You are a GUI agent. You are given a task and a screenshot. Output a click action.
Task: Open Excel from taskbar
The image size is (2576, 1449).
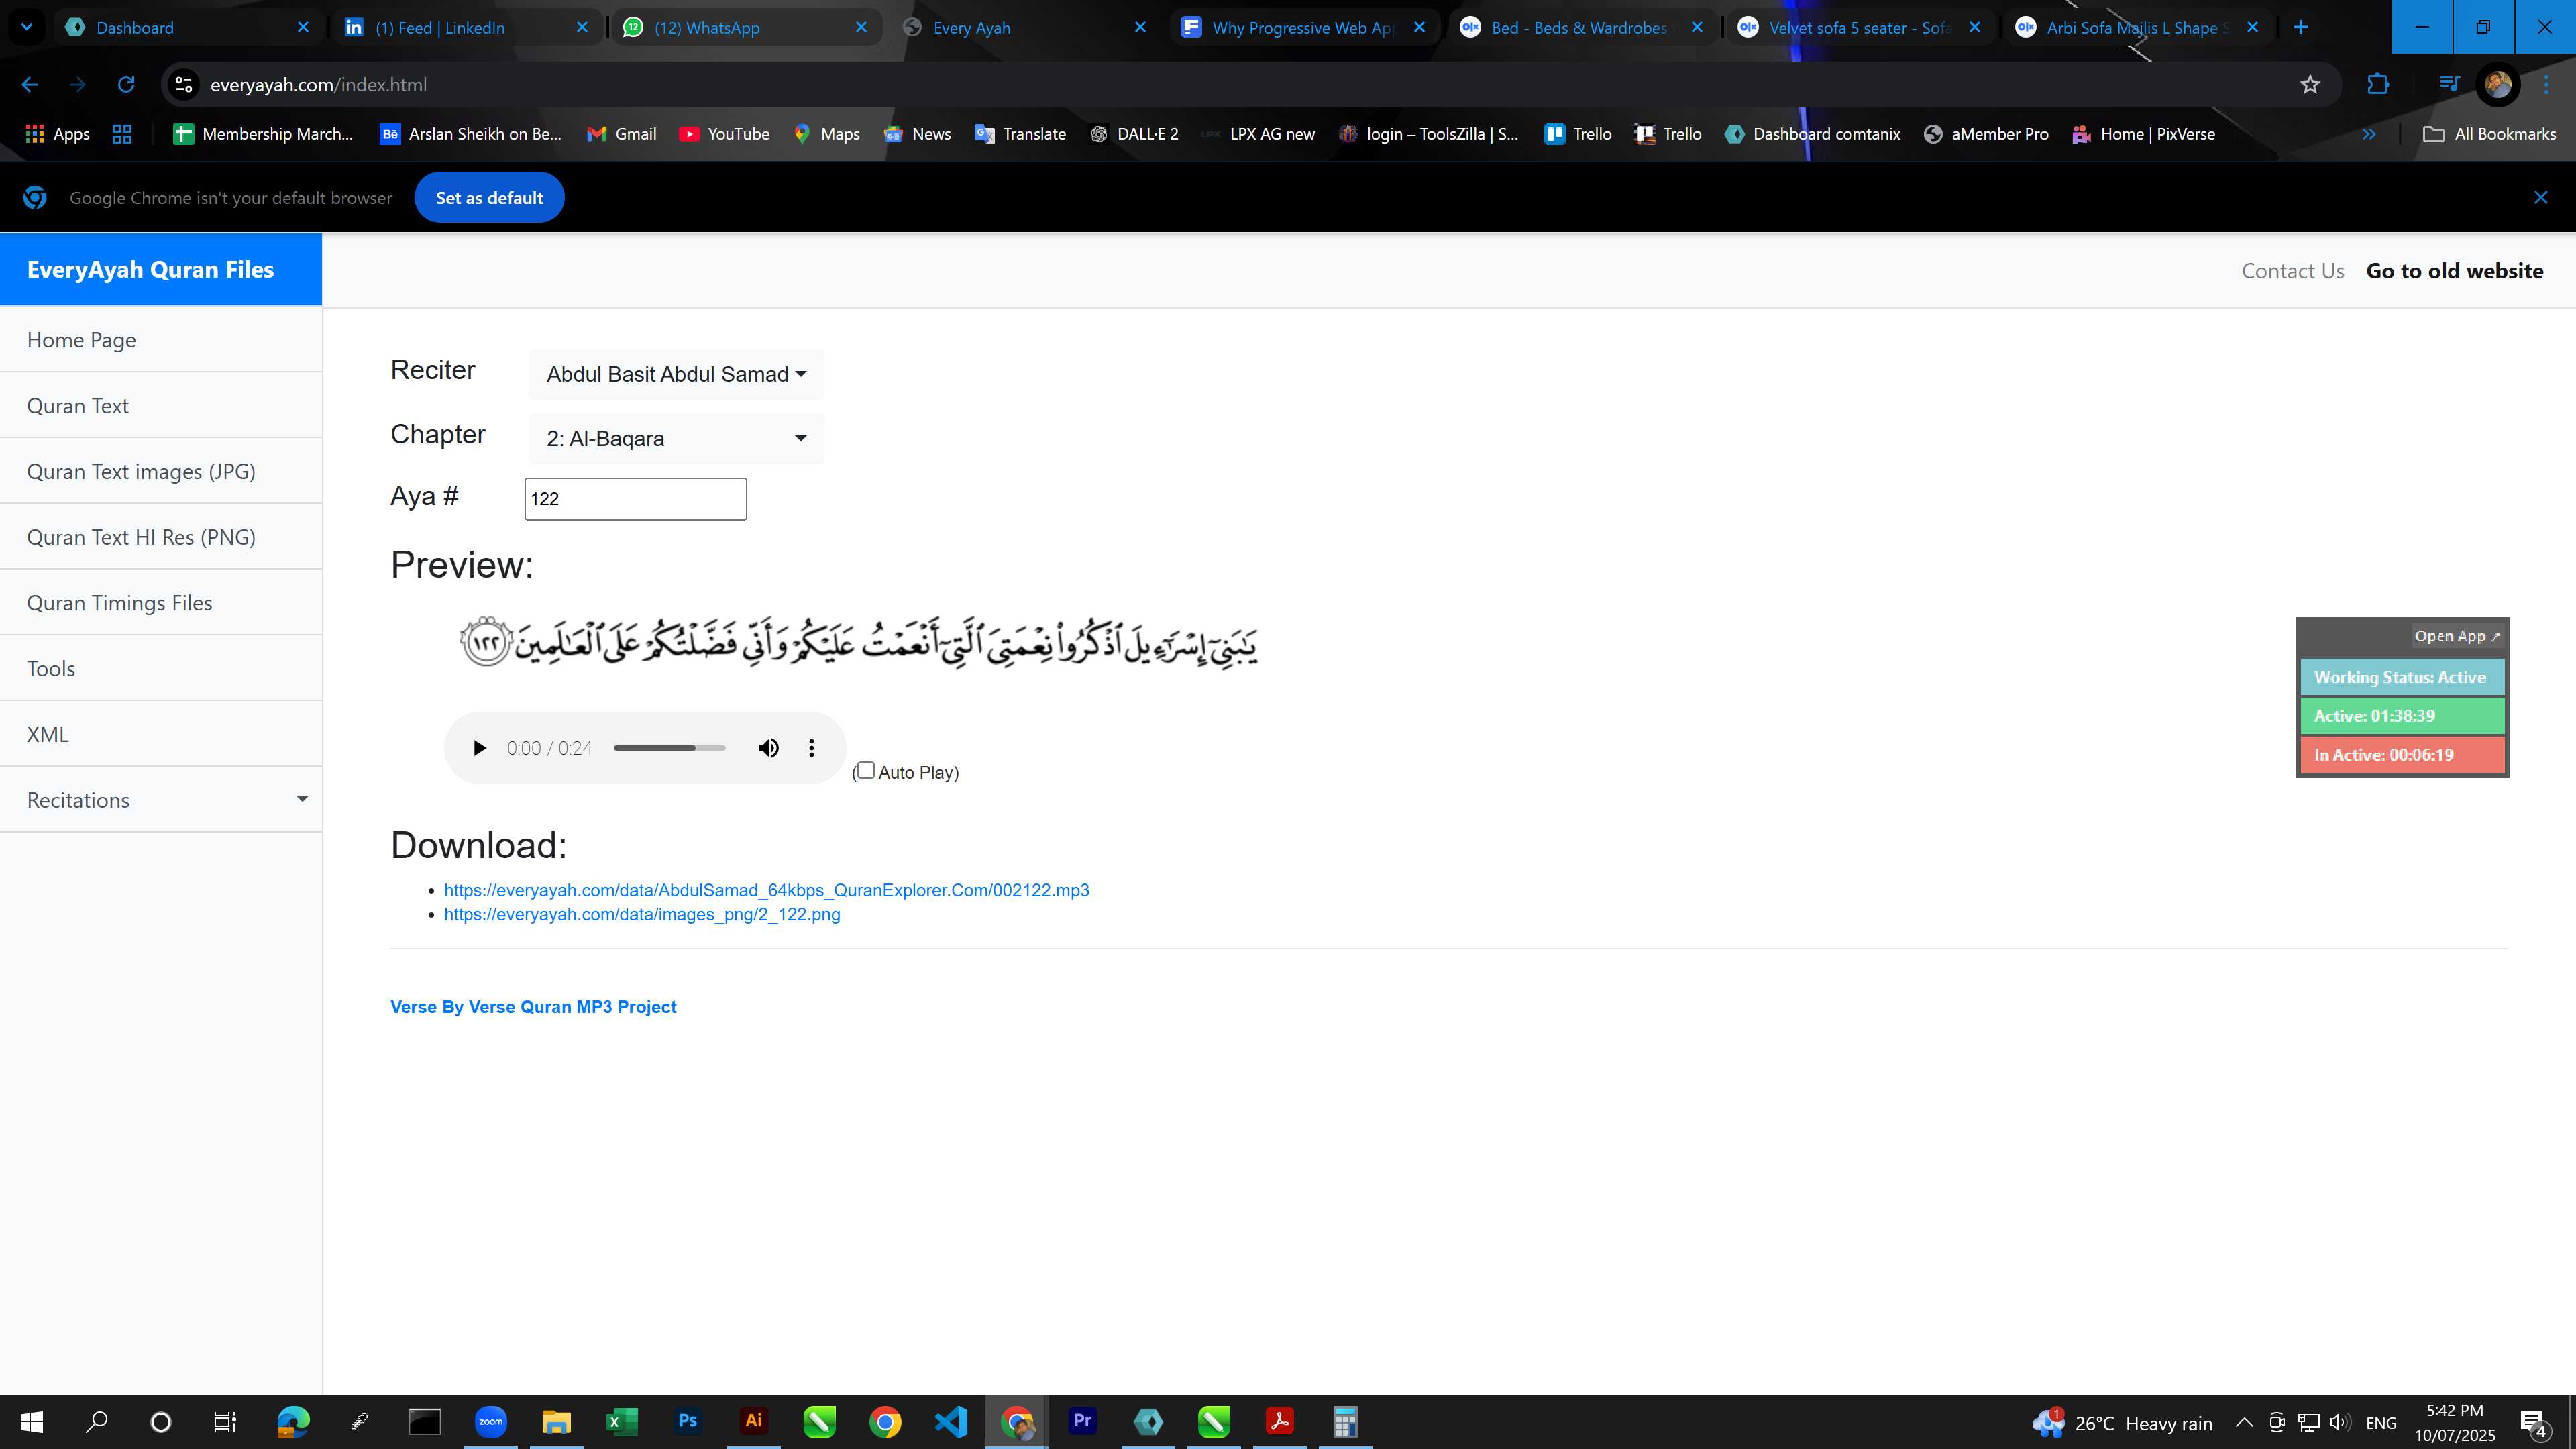click(621, 1422)
